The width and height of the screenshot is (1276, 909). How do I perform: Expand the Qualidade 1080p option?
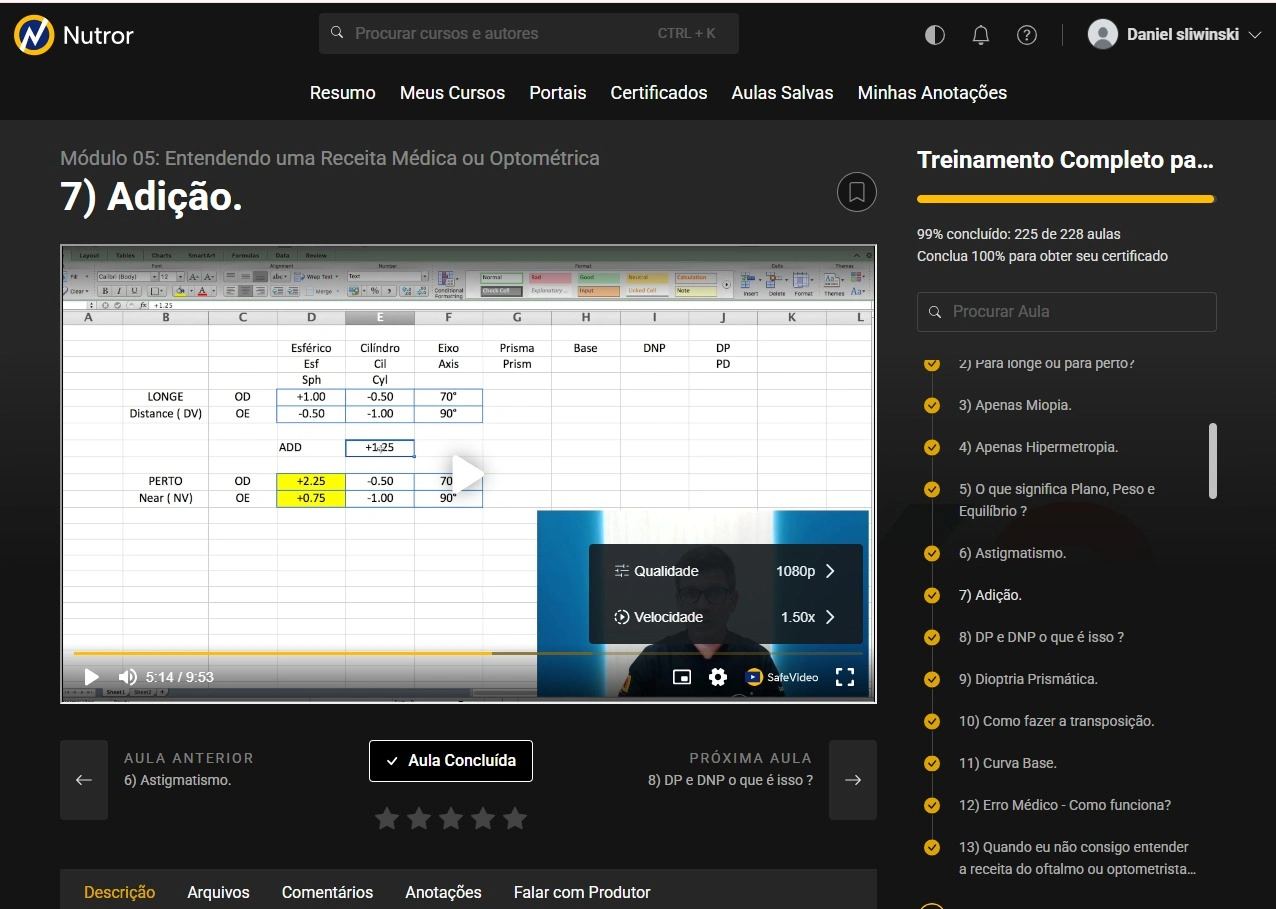(725, 571)
